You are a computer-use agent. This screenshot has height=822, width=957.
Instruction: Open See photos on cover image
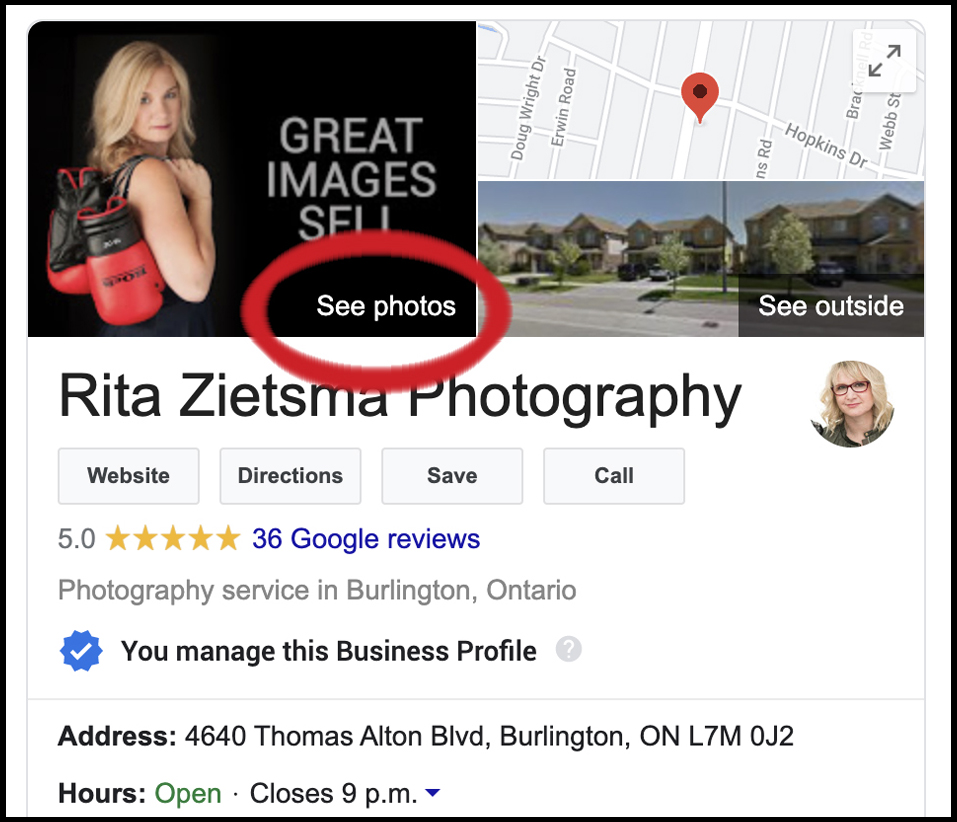point(386,306)
